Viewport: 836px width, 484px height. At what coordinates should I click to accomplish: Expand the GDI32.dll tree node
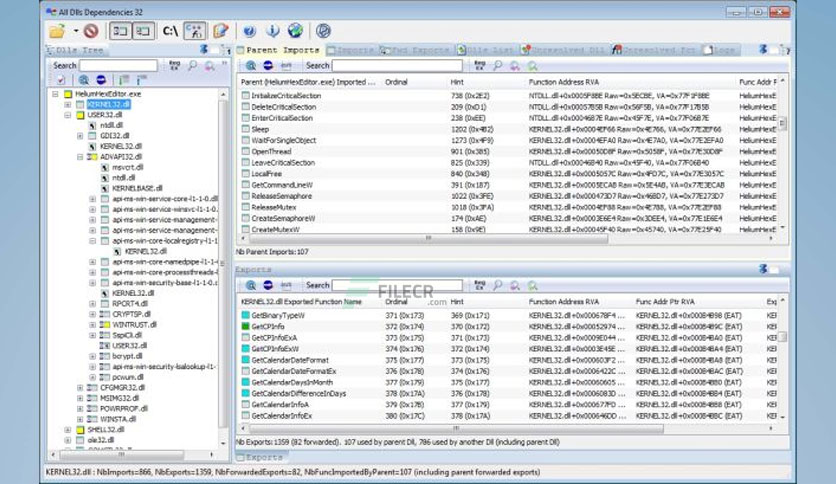tap(80, 136)
